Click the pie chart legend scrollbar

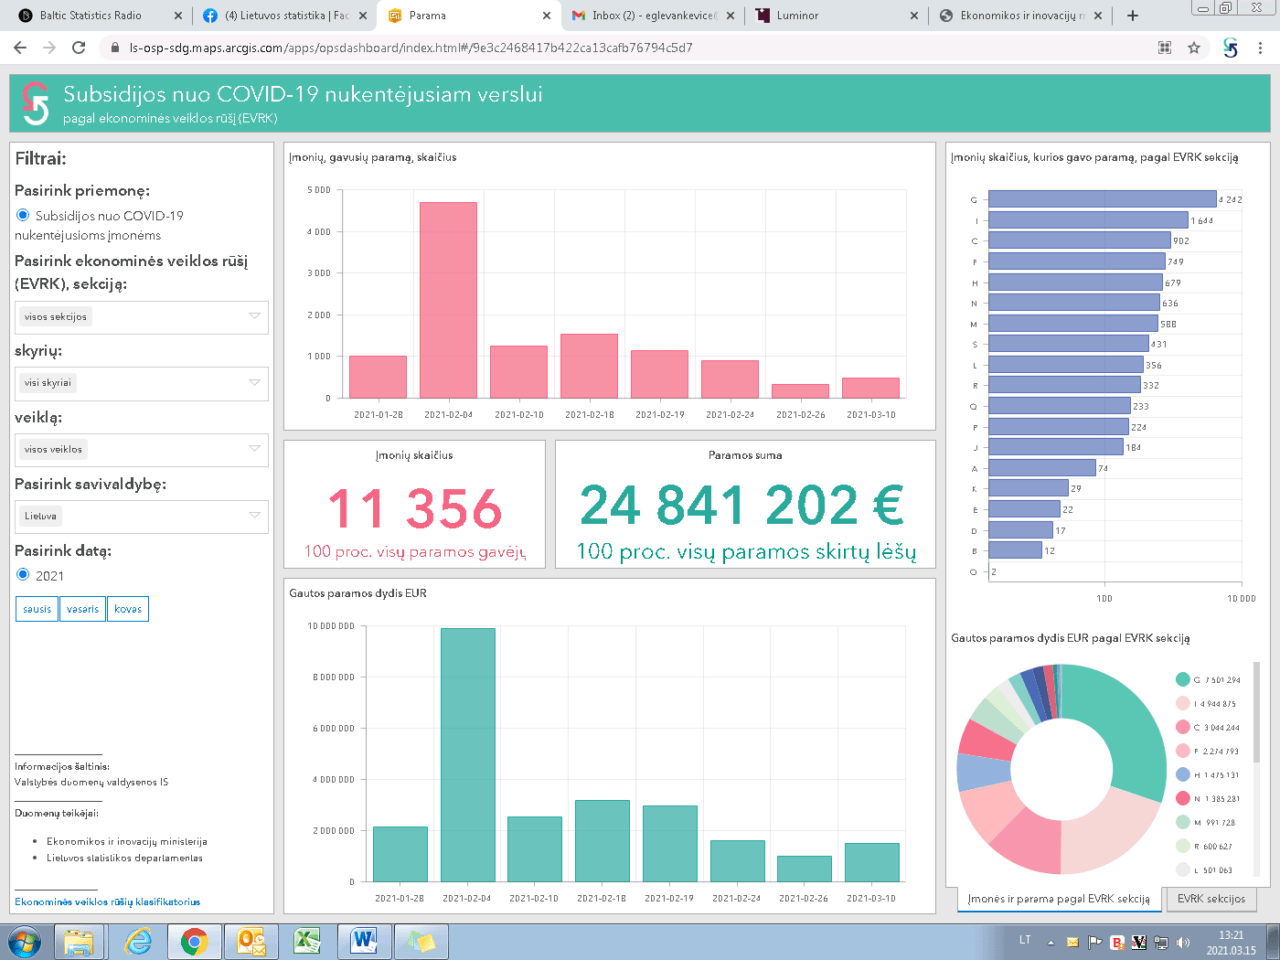click(1257, 712)
